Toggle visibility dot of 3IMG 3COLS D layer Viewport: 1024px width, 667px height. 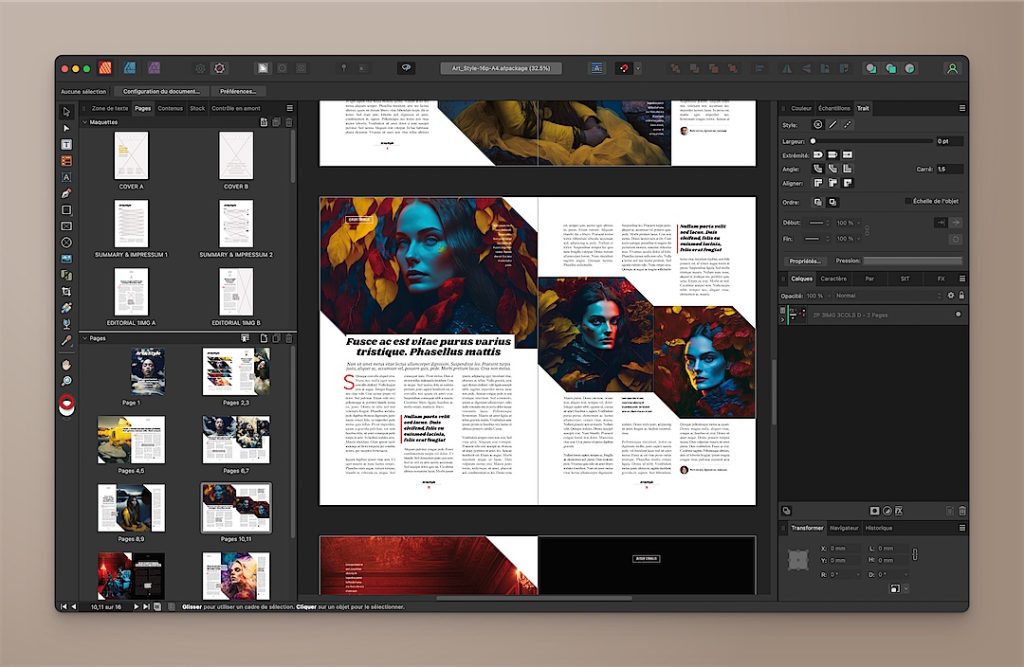[x=957, y=314]
